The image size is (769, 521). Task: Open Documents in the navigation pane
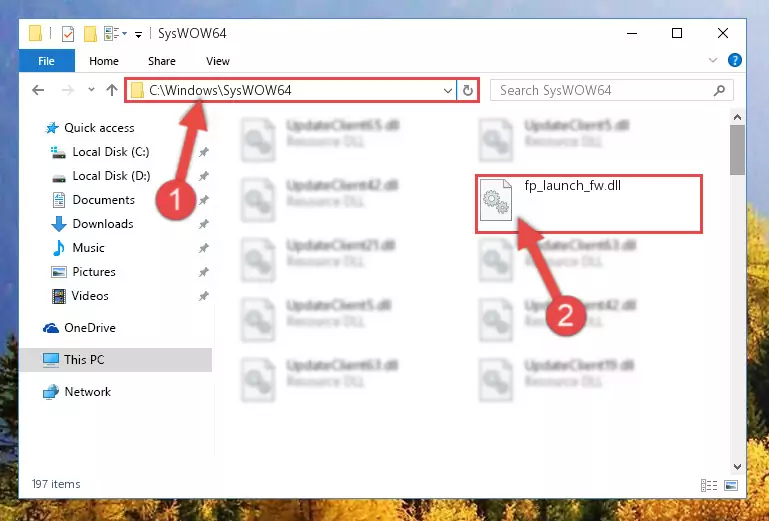[103, 200]
